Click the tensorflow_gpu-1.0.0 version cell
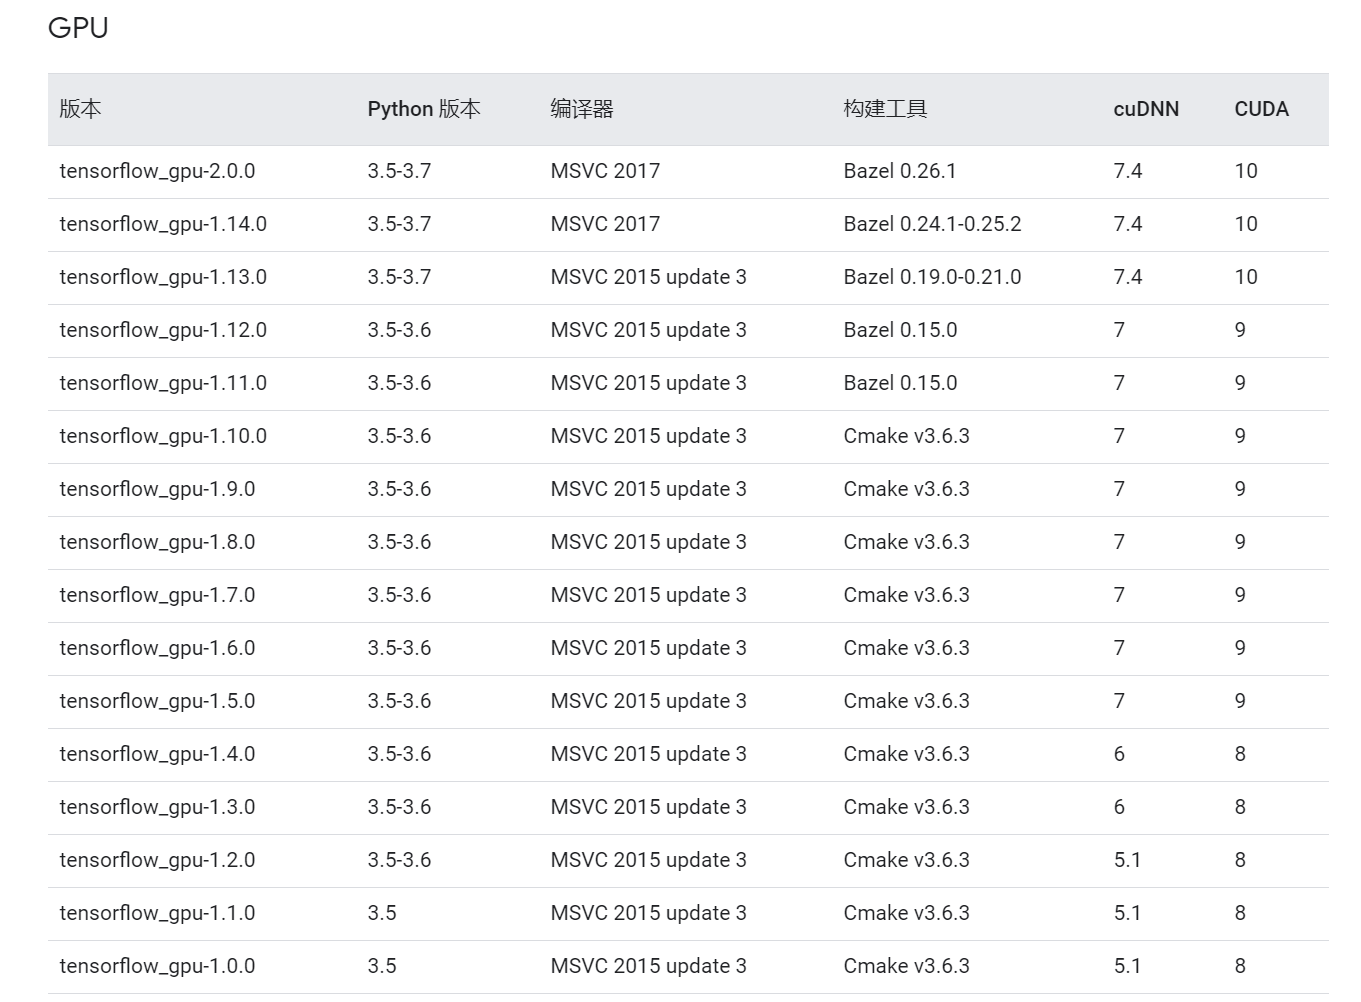This screenshot has width=1361, height=1002. [157, 966]
